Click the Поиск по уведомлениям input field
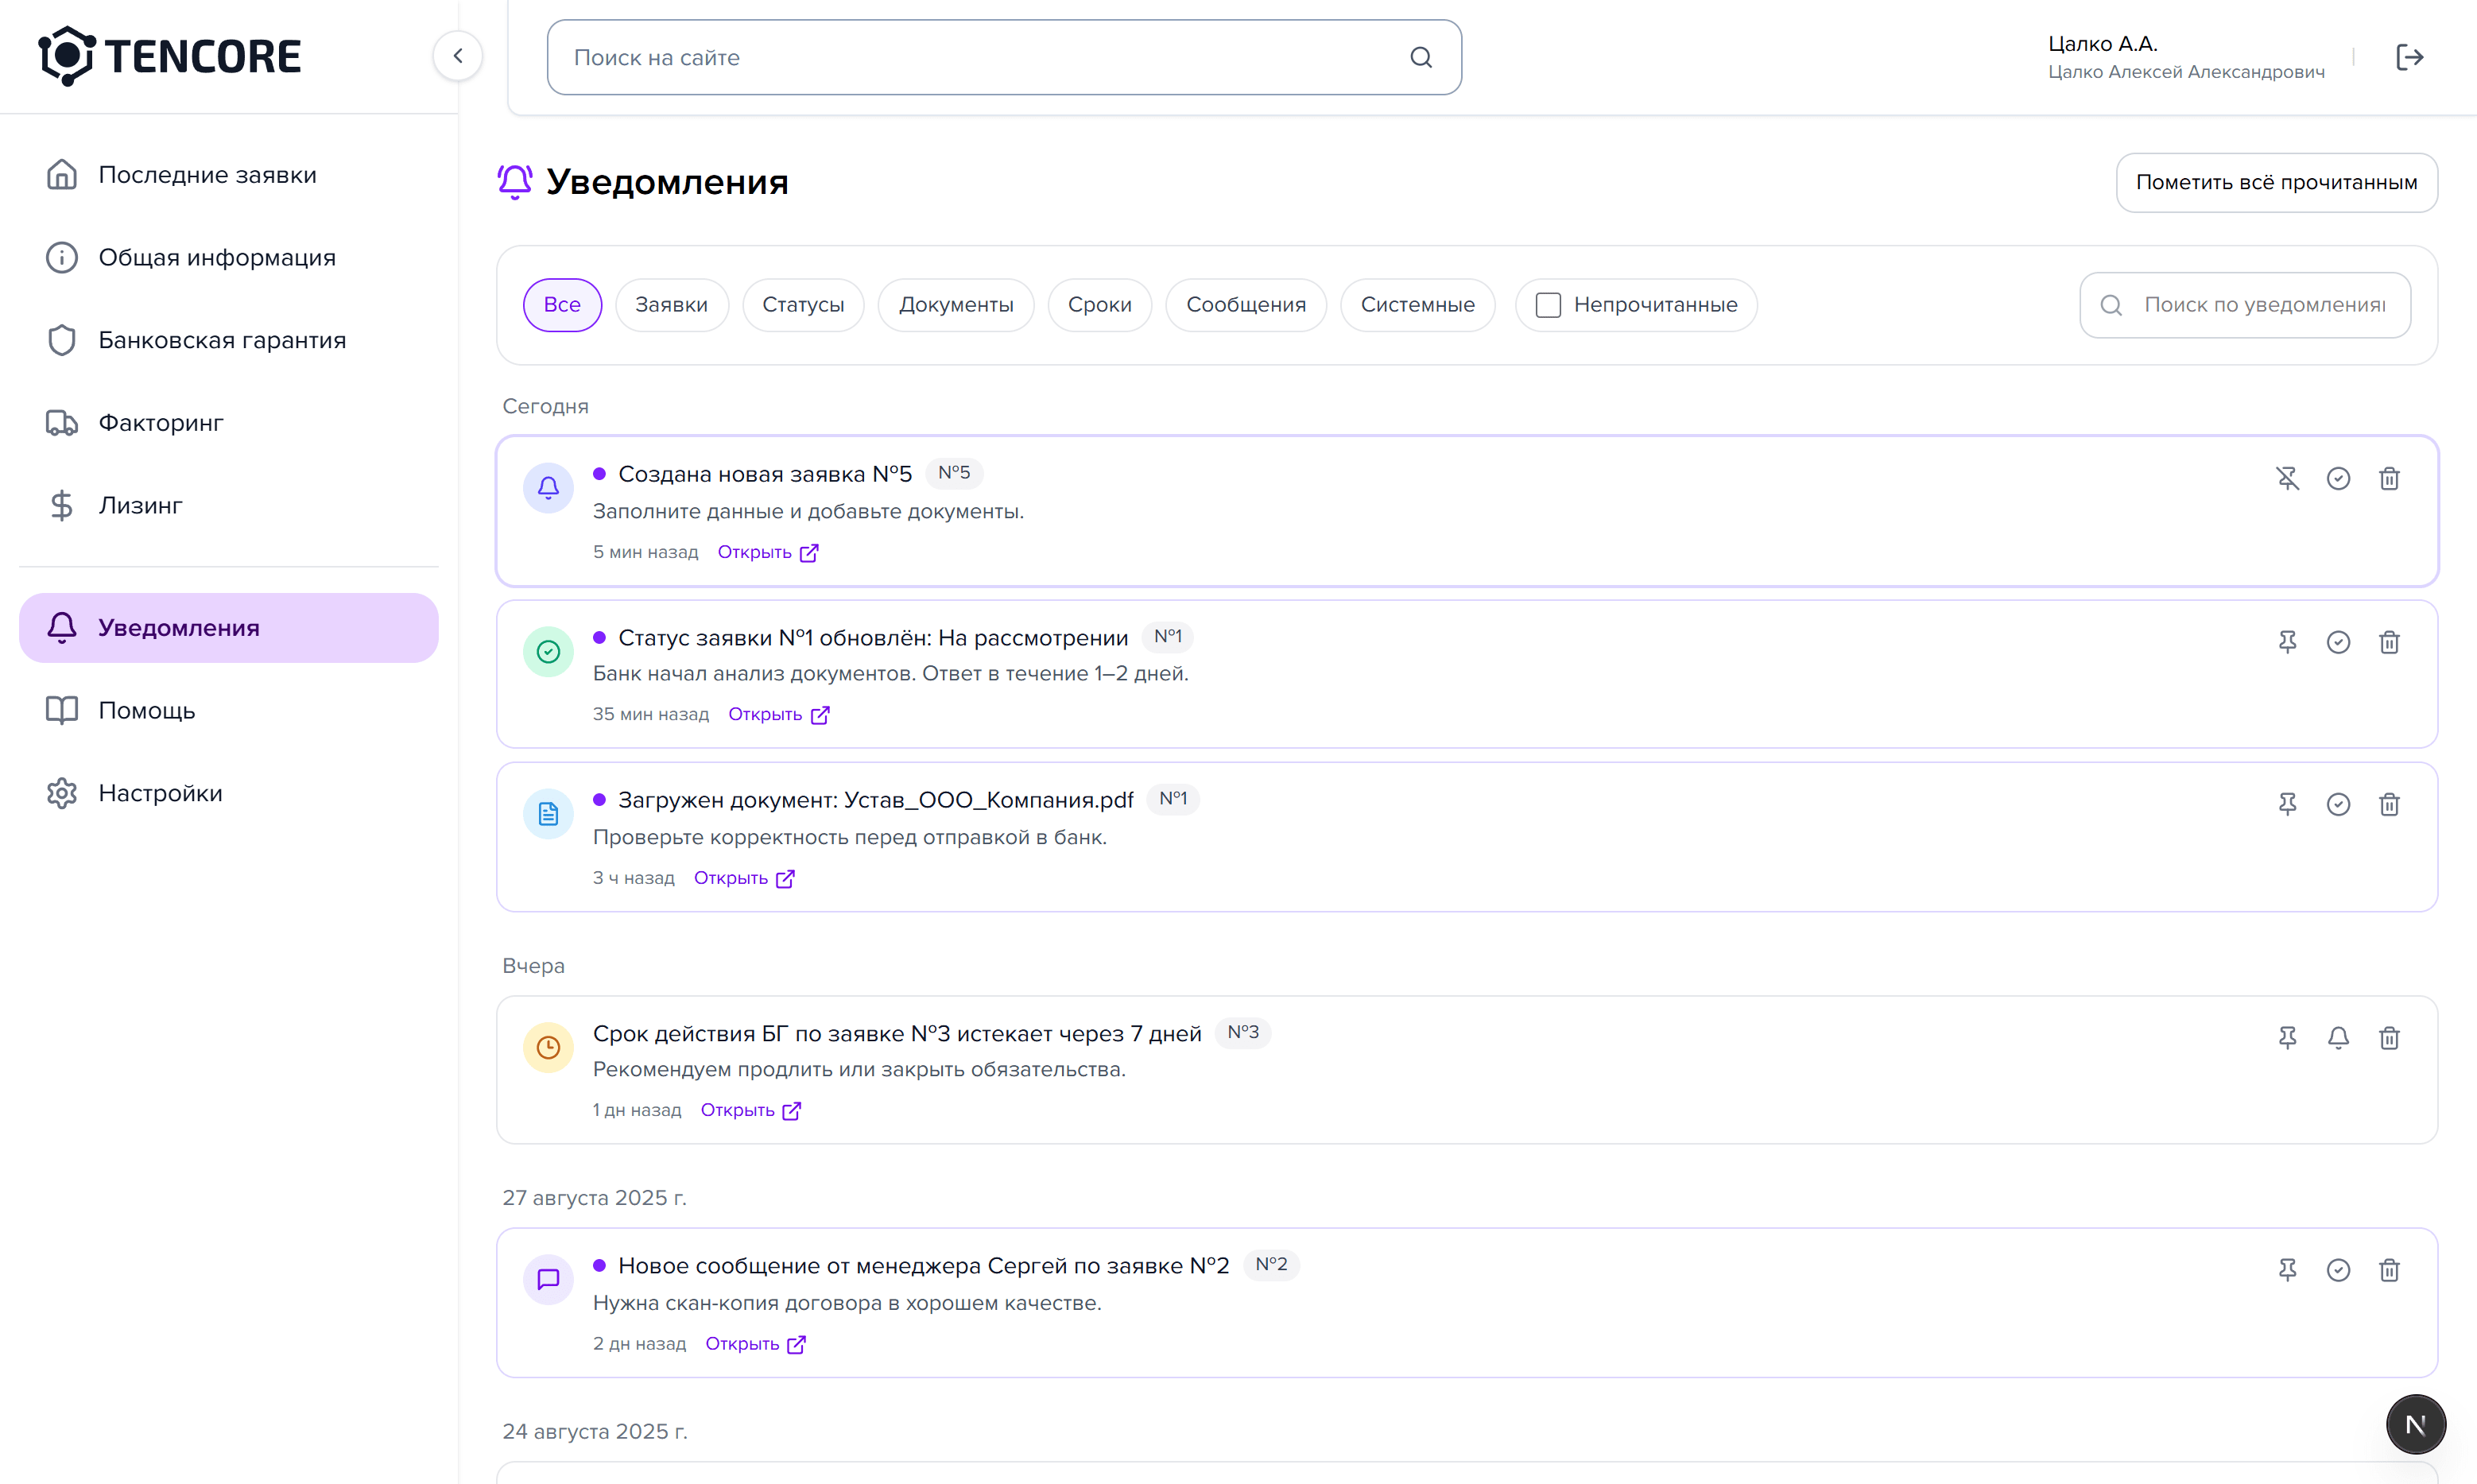Screen dimensions: 2477x1484 2263,305
